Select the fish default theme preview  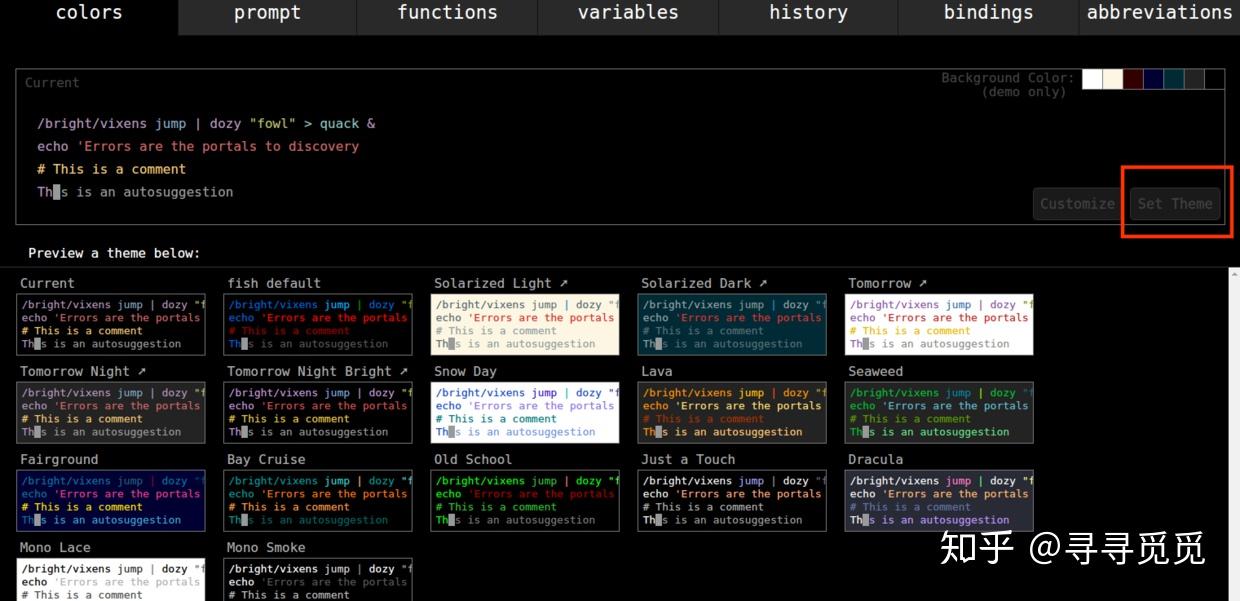pos(318,324)
